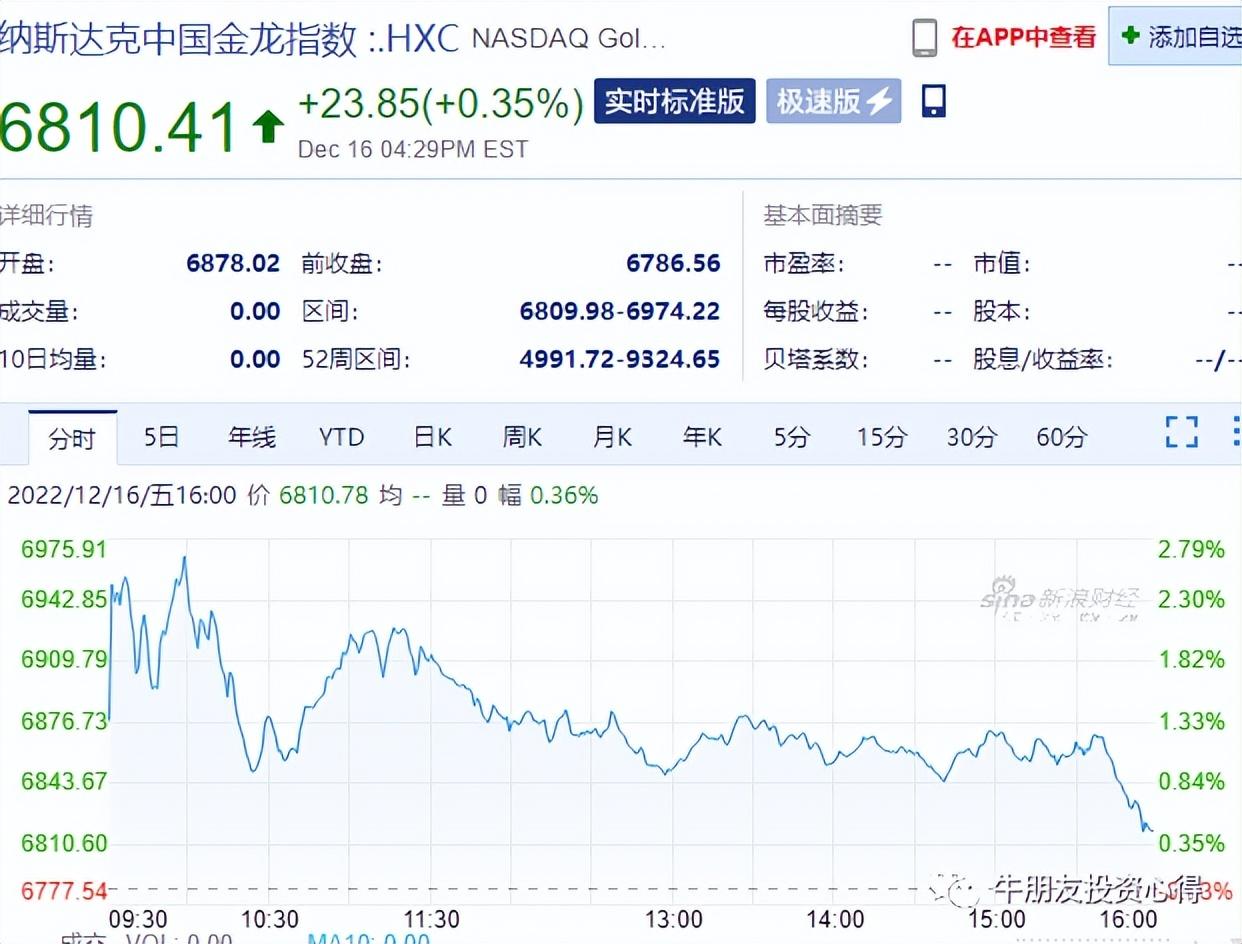The height and width of the screenshot is (944, 1242).
Task: Click the phone icon next to 极速版
Action: click(933, 101)
